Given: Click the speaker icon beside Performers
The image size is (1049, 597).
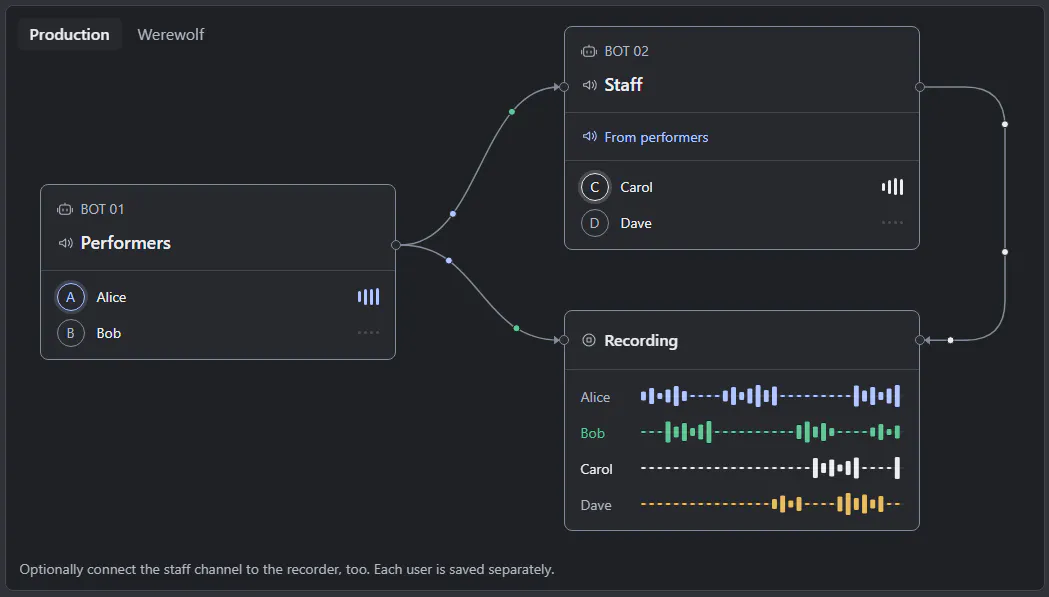Looking at the screenshot, I should click(66, 243).
